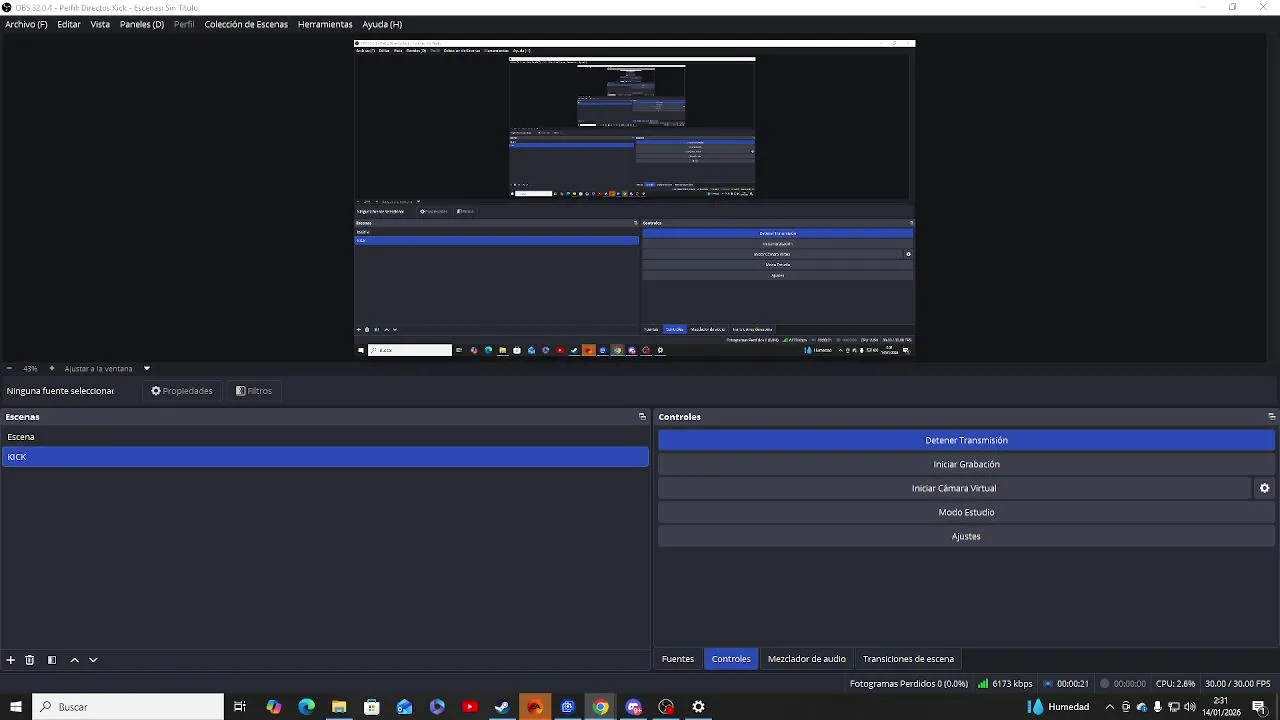
Task: Click the taskbar clock showing 2:31
Action: click(x=1221, y=707)
